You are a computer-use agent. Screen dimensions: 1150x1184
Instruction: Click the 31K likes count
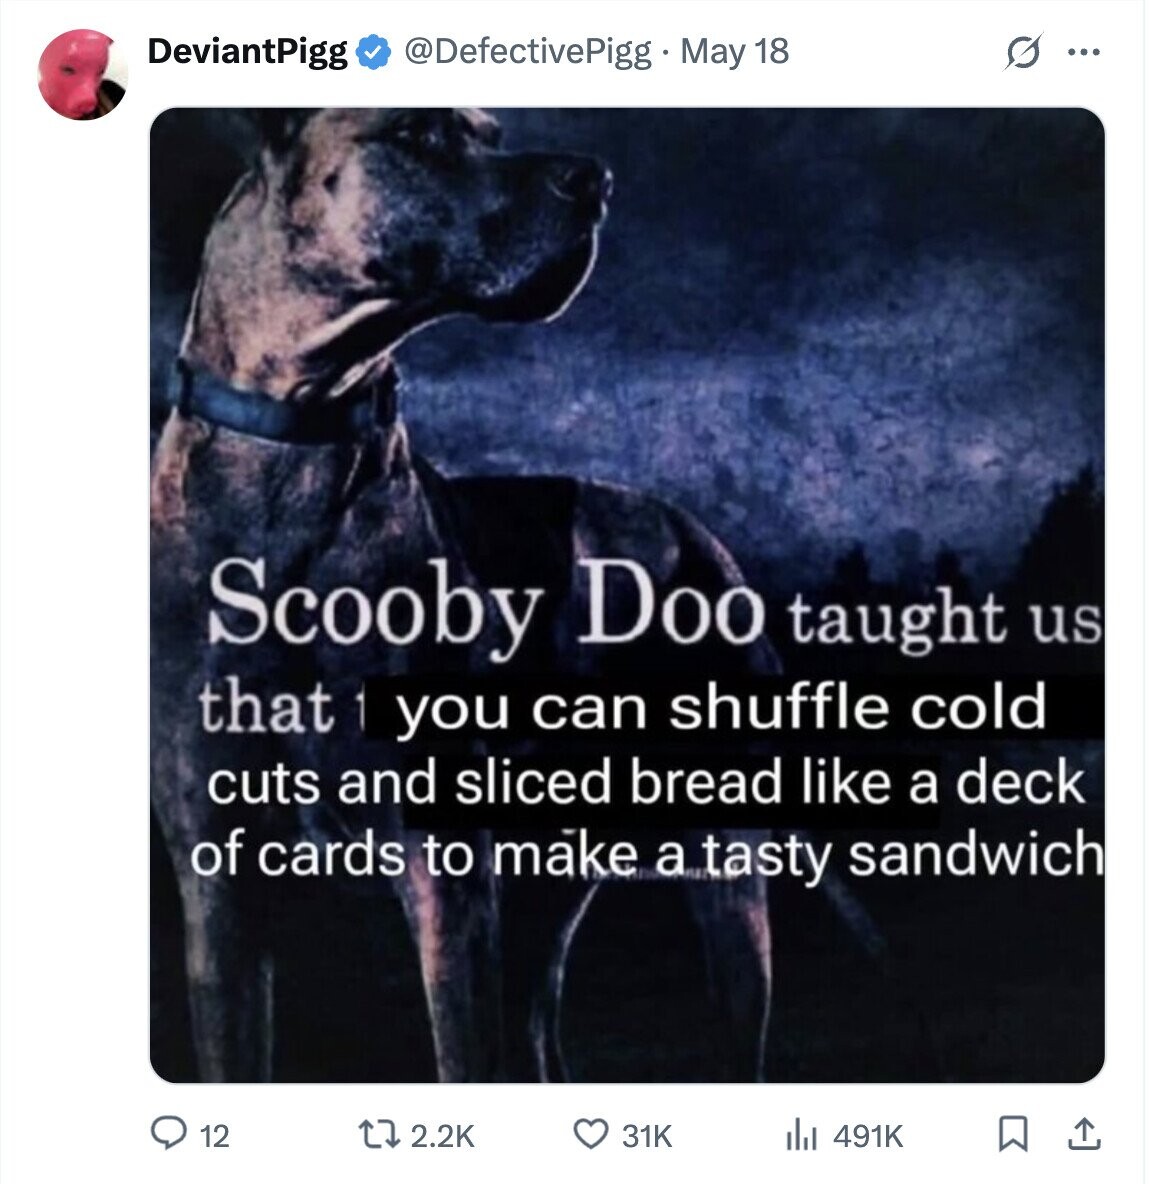pyautogui.click(x=646, y=1136)
